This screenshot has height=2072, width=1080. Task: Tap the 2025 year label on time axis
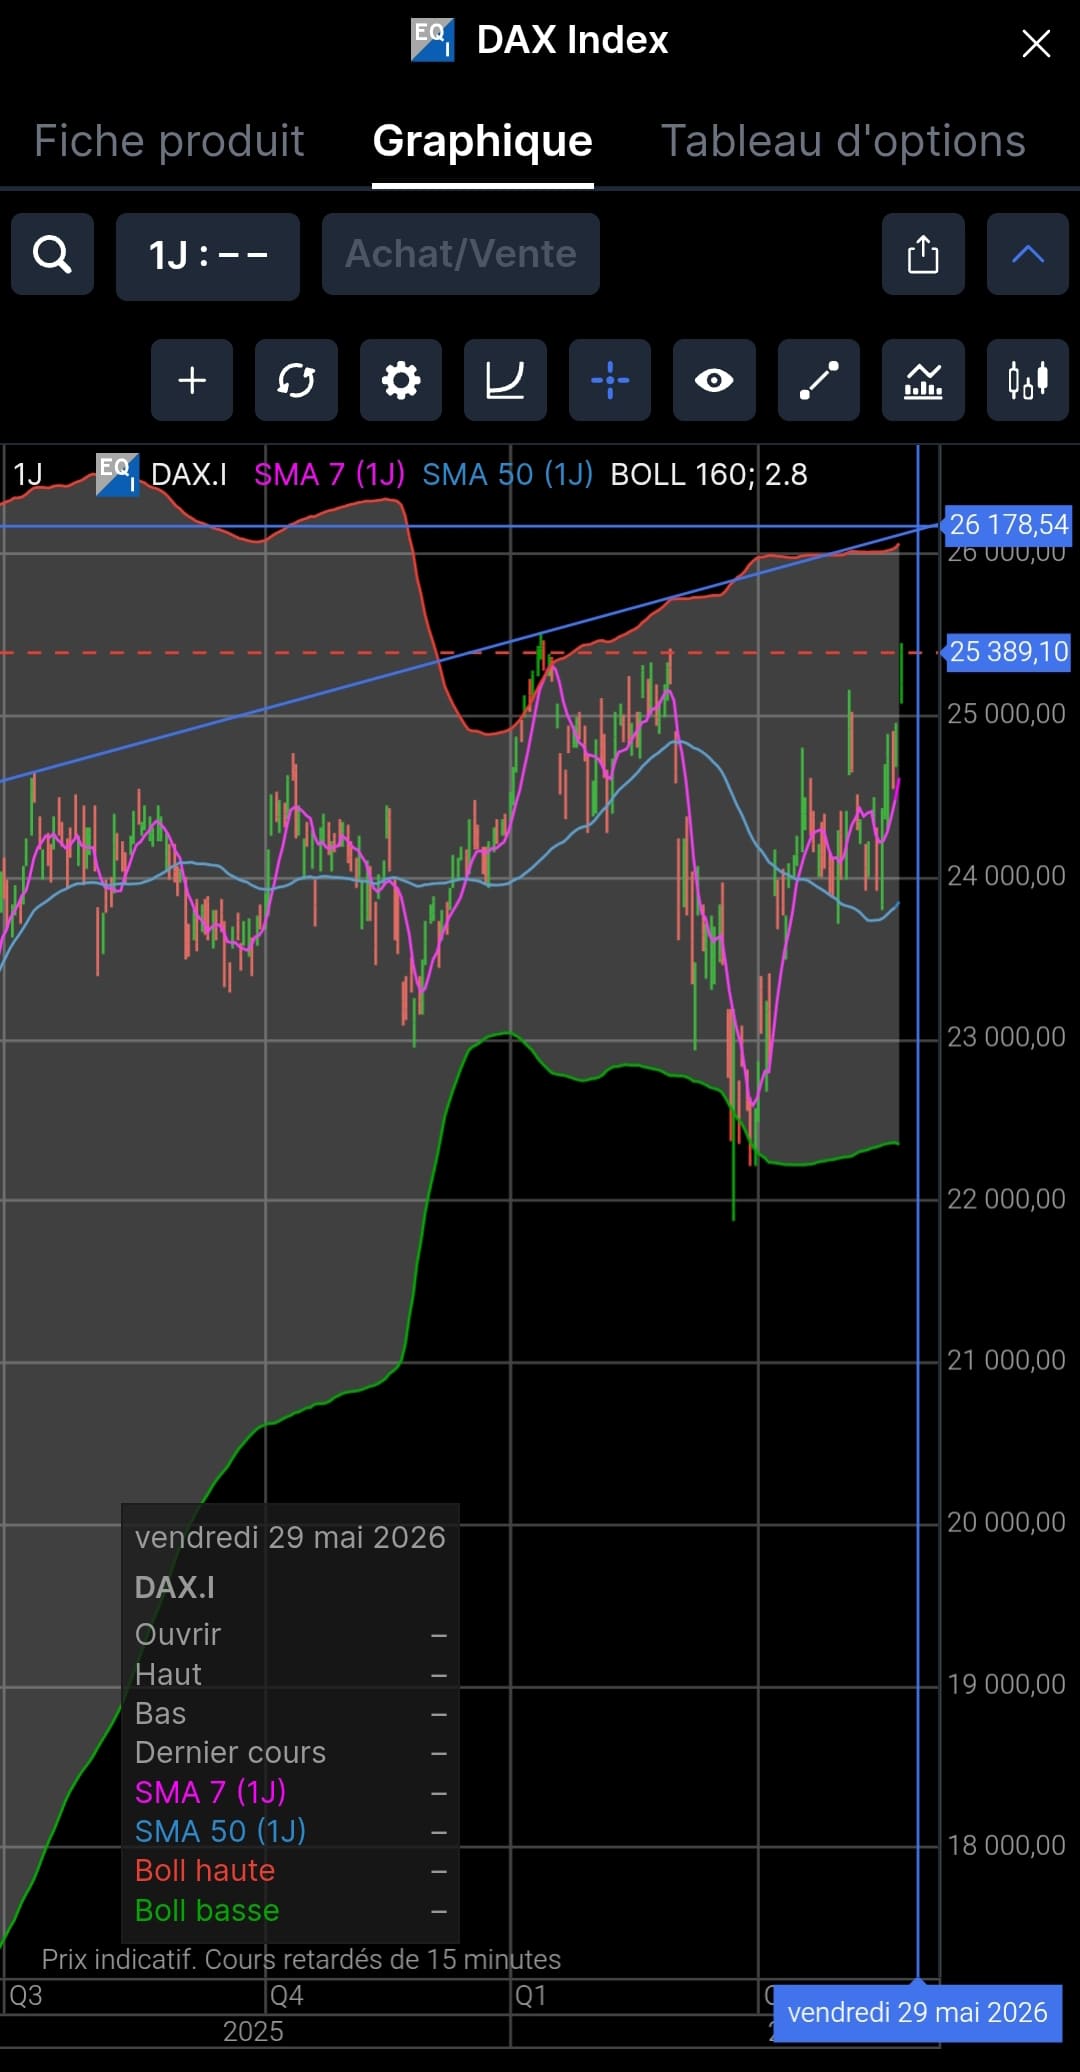[253, 2031]
